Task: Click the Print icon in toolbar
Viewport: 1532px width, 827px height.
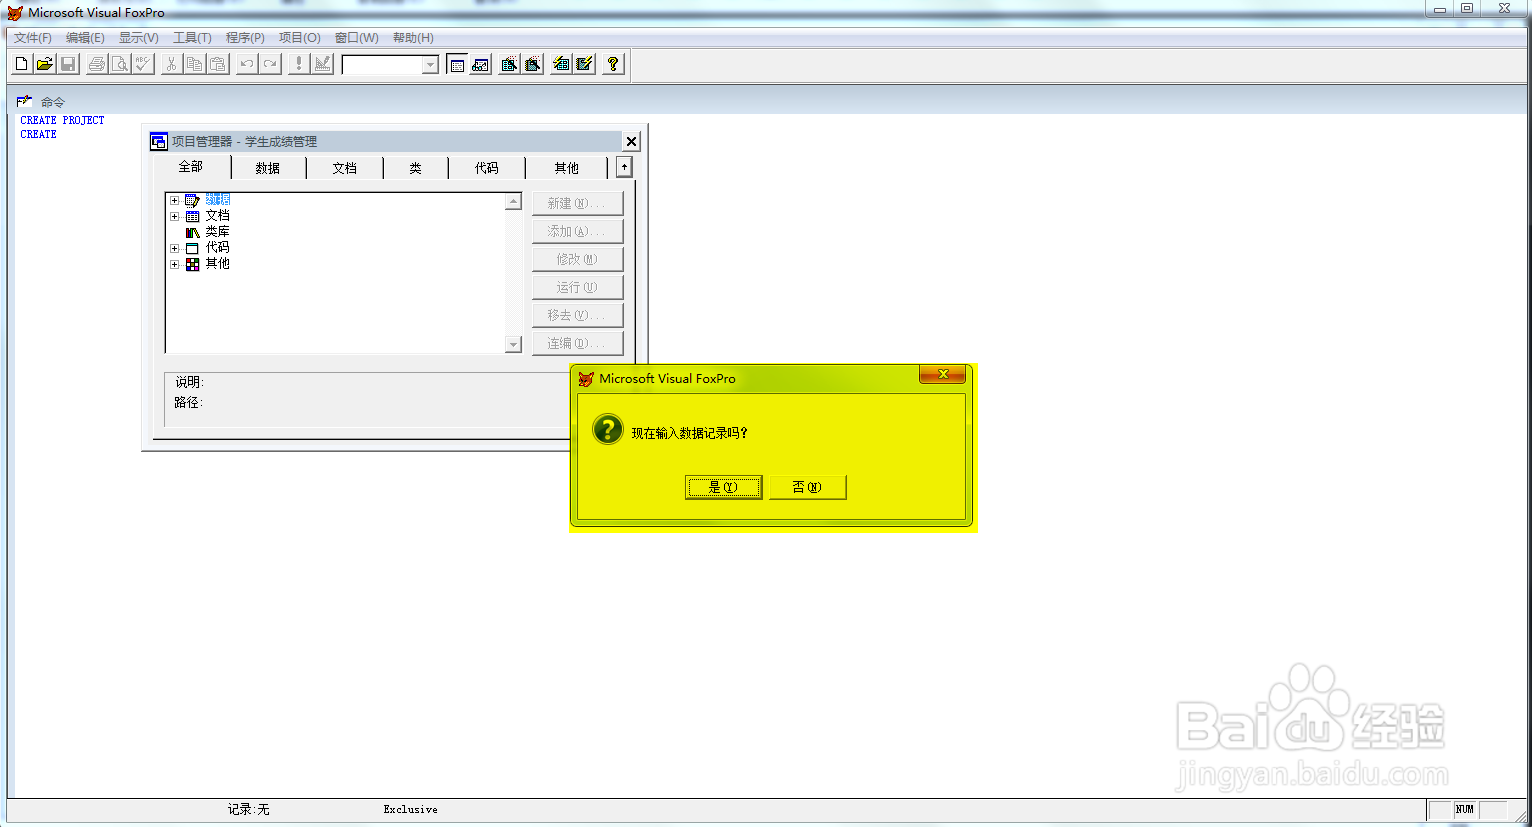Action: pyautogui.click(x=97, y=64)
